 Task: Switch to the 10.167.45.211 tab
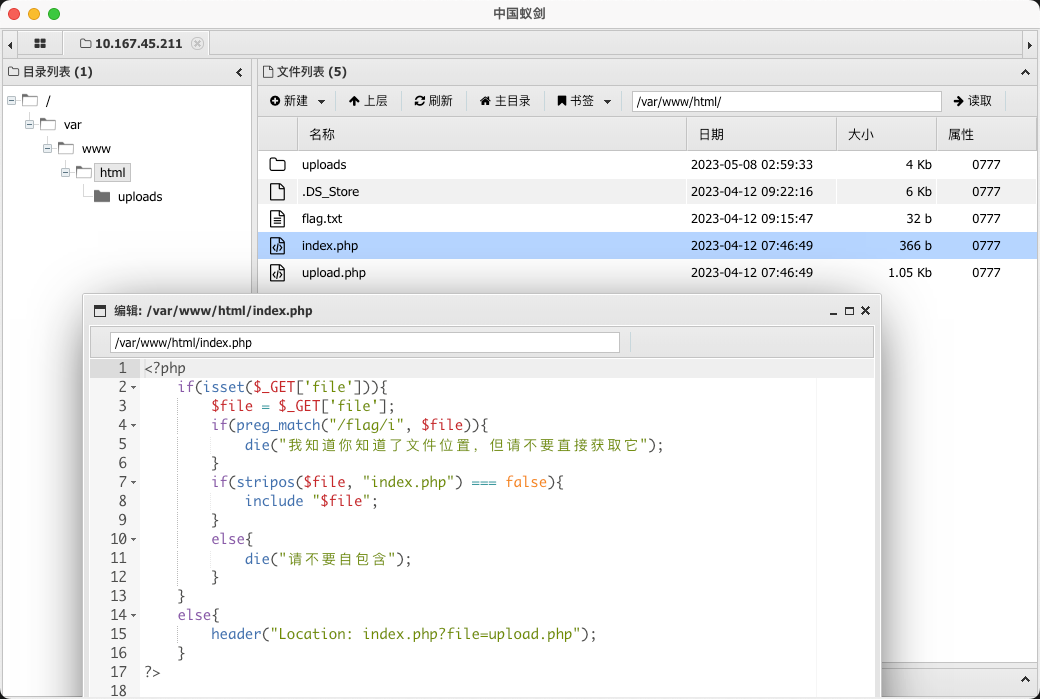pyautogui.click(x=137, y=44)
